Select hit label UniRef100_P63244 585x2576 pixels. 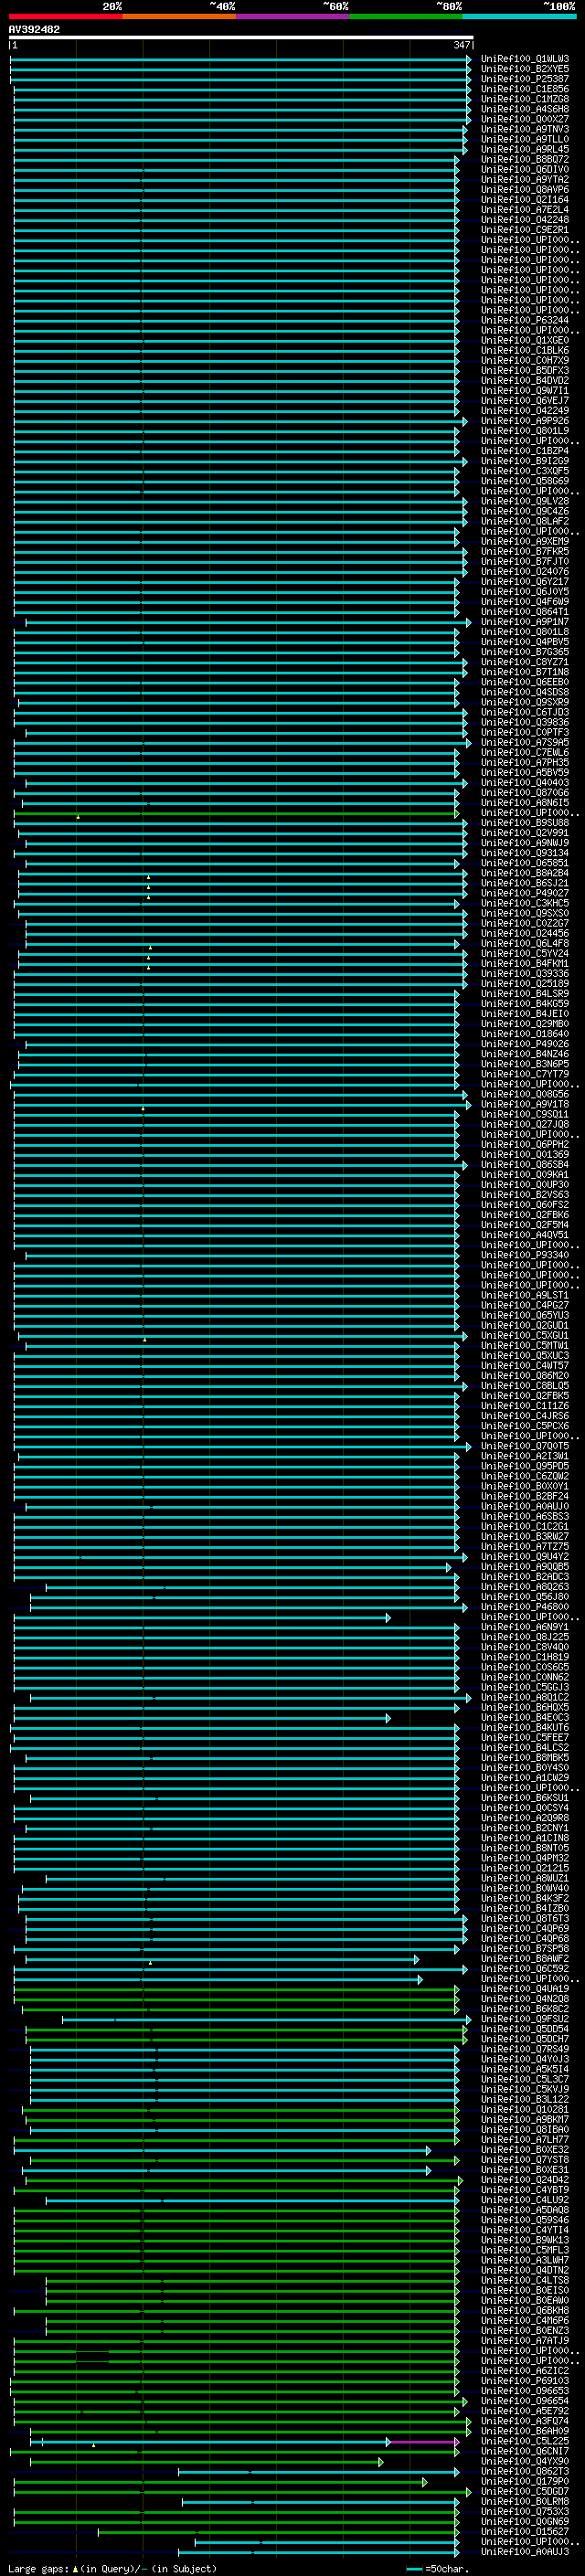click(x=525, y=320)
